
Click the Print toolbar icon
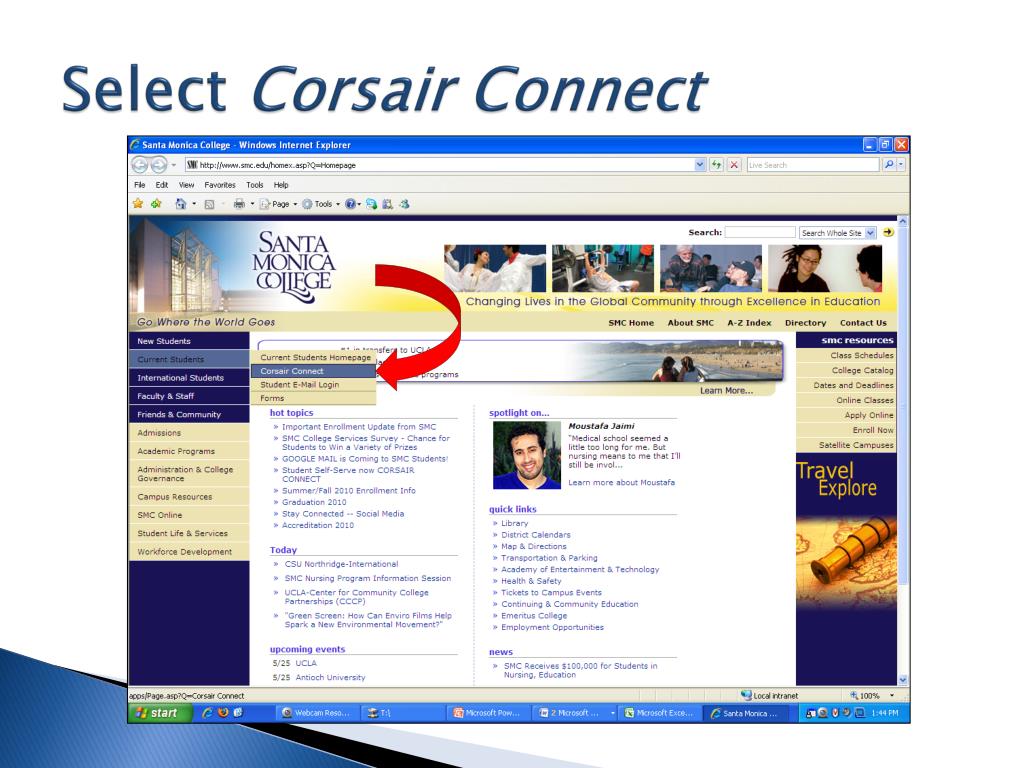pyautogui.click(x=239, y=204)
